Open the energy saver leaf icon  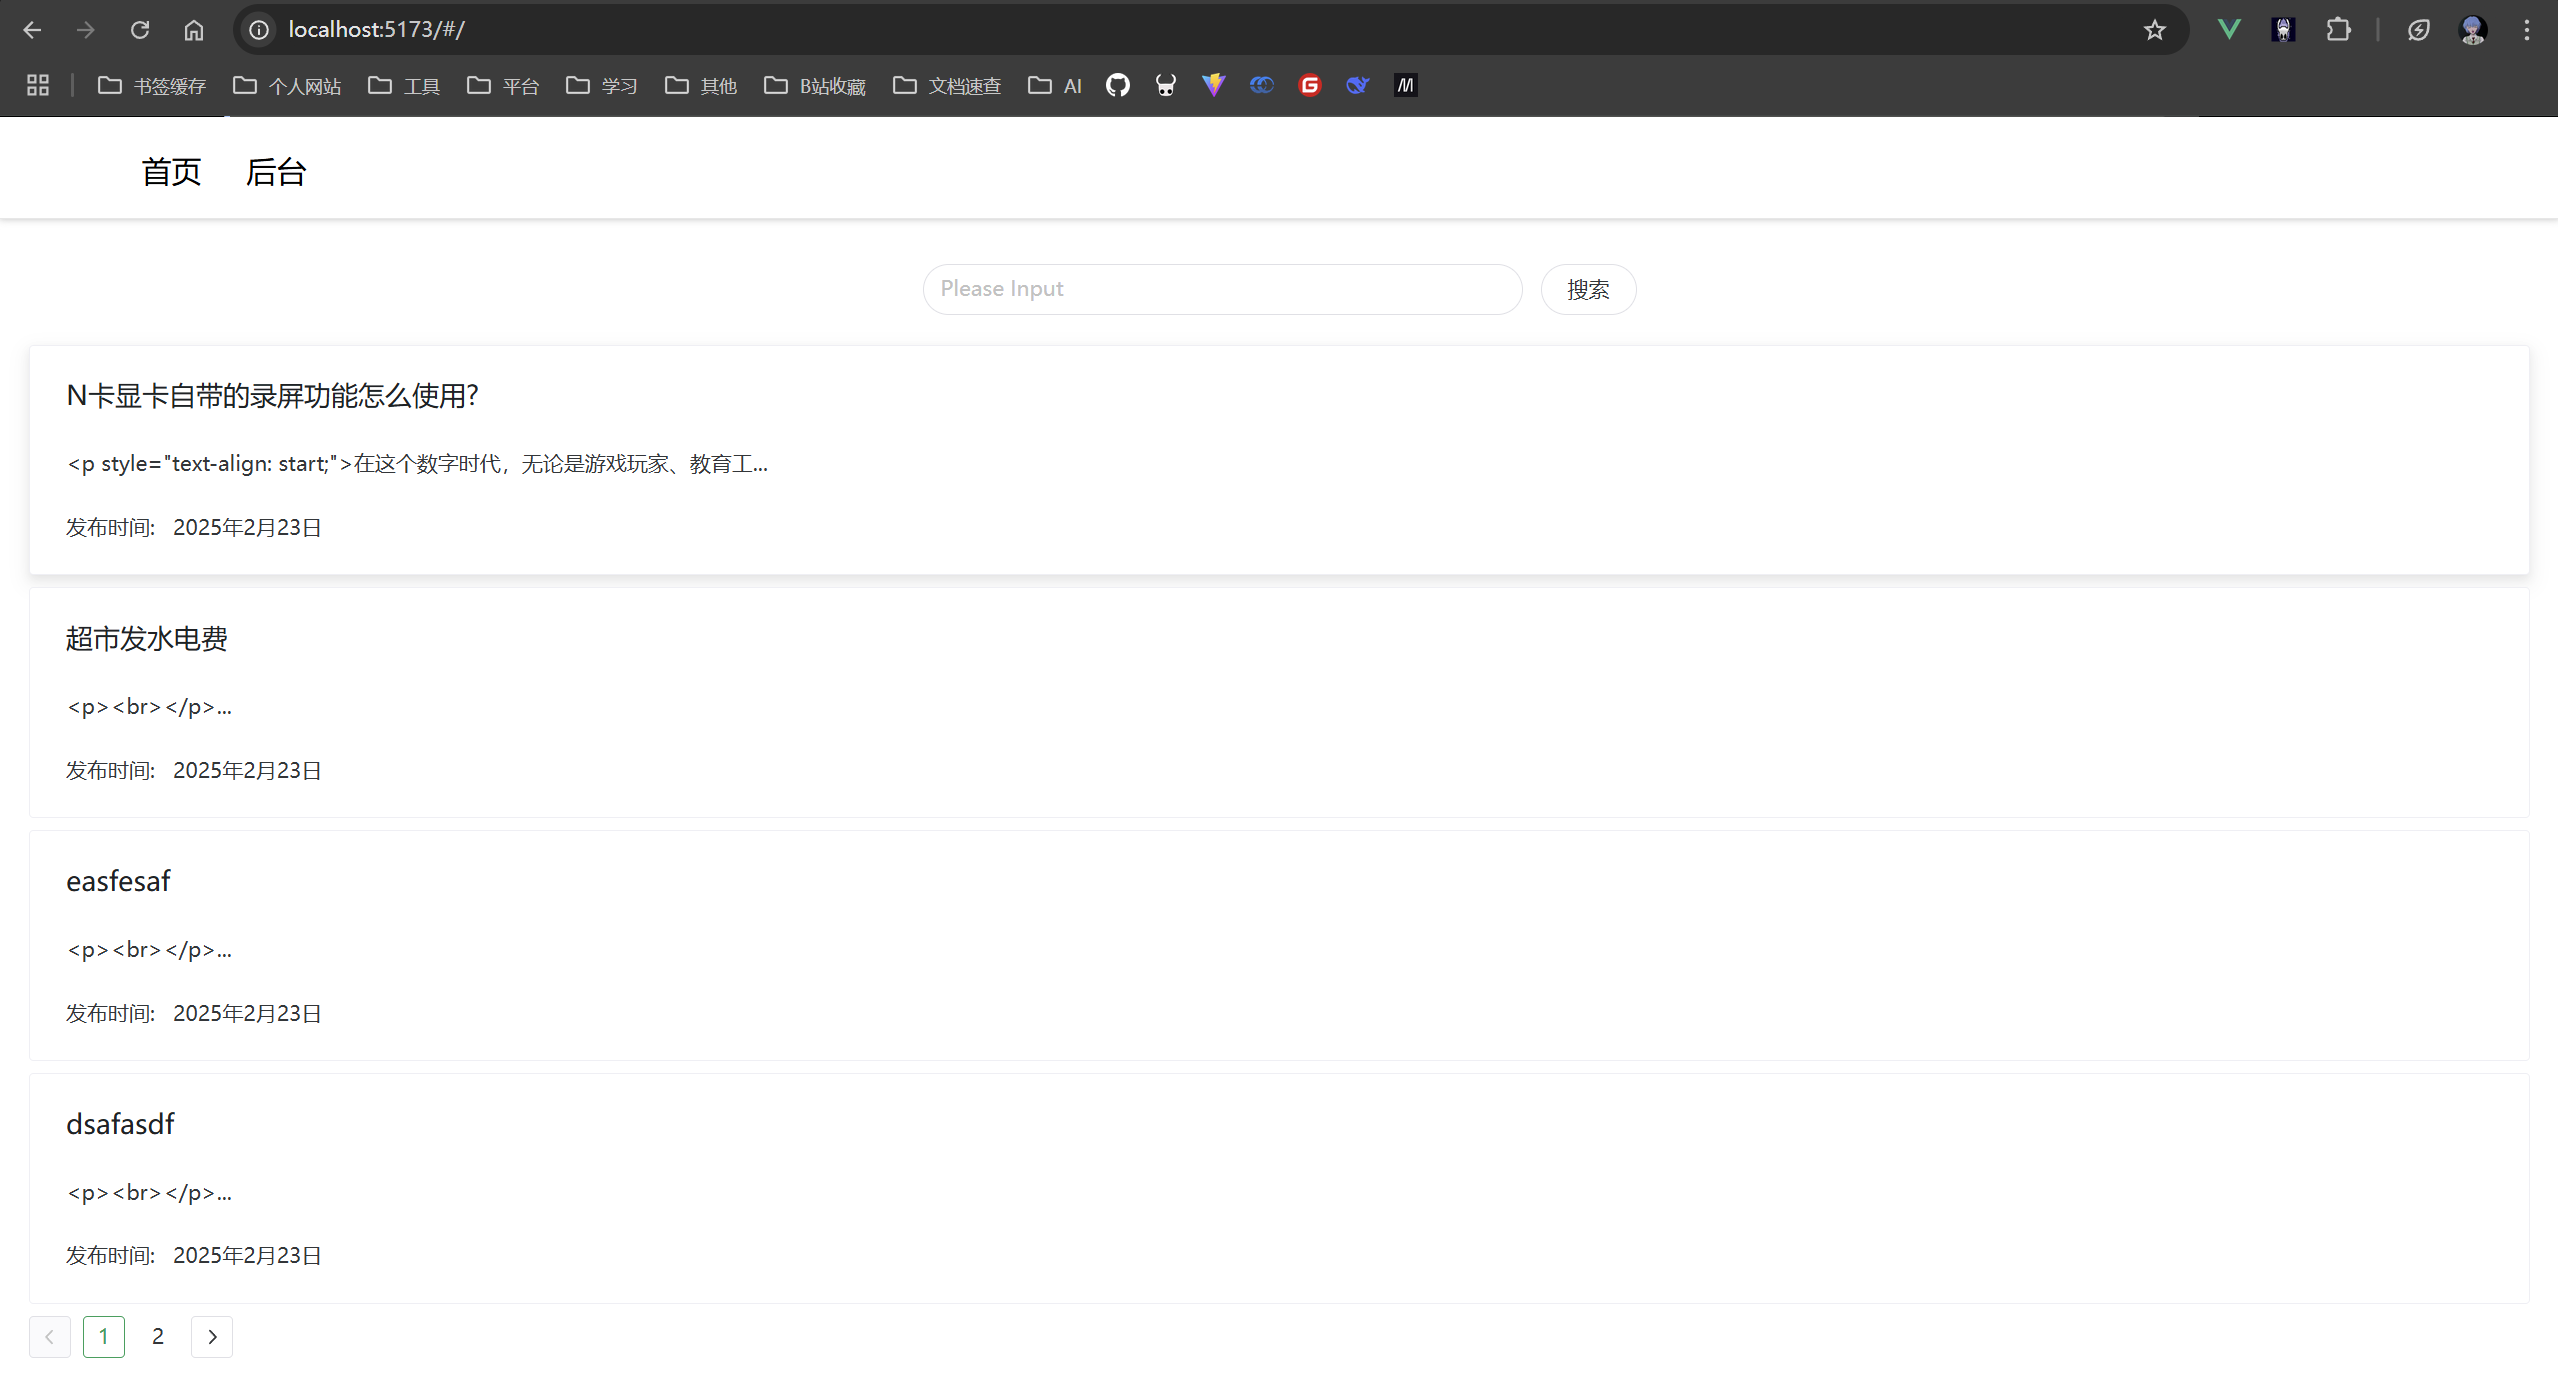pos(2418,30)
